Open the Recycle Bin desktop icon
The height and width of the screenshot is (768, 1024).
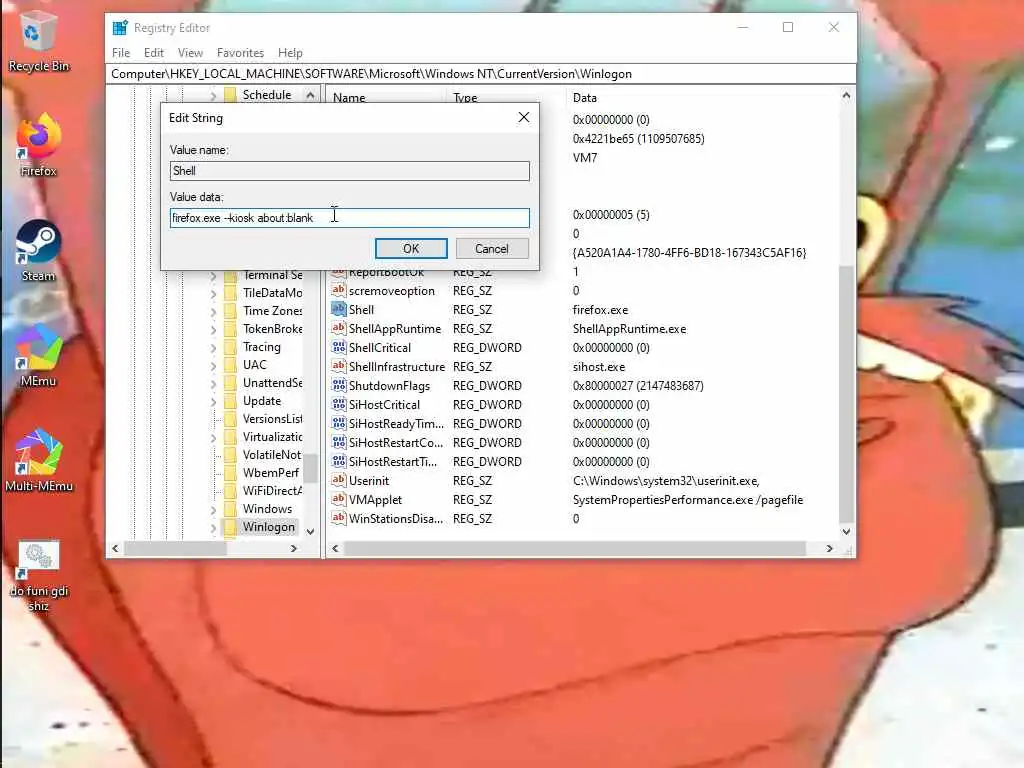pyautogui.click(x=38, y=40)
